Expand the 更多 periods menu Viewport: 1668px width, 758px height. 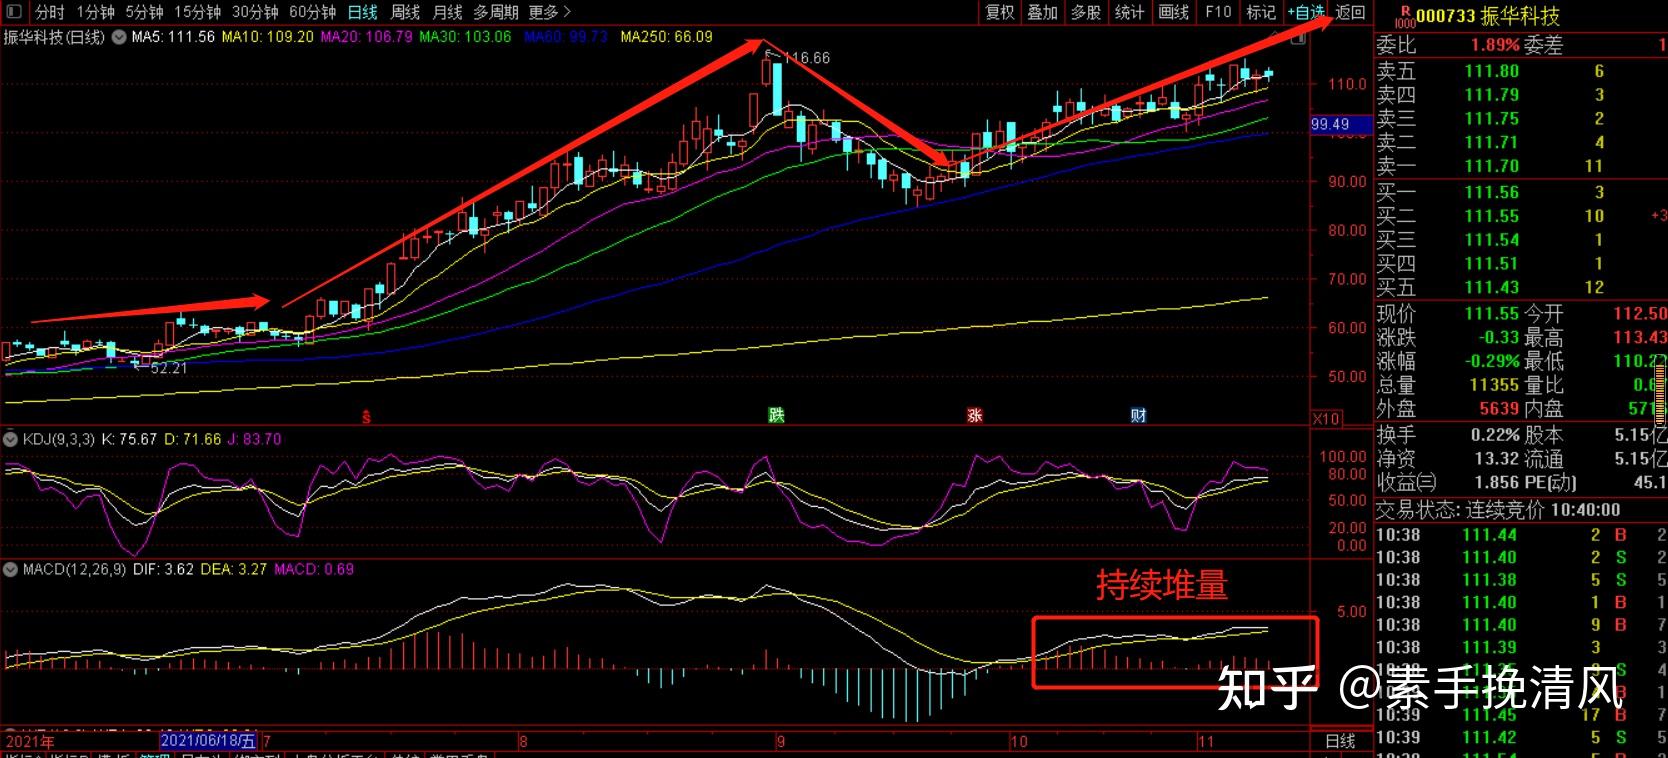click(549, 12)
